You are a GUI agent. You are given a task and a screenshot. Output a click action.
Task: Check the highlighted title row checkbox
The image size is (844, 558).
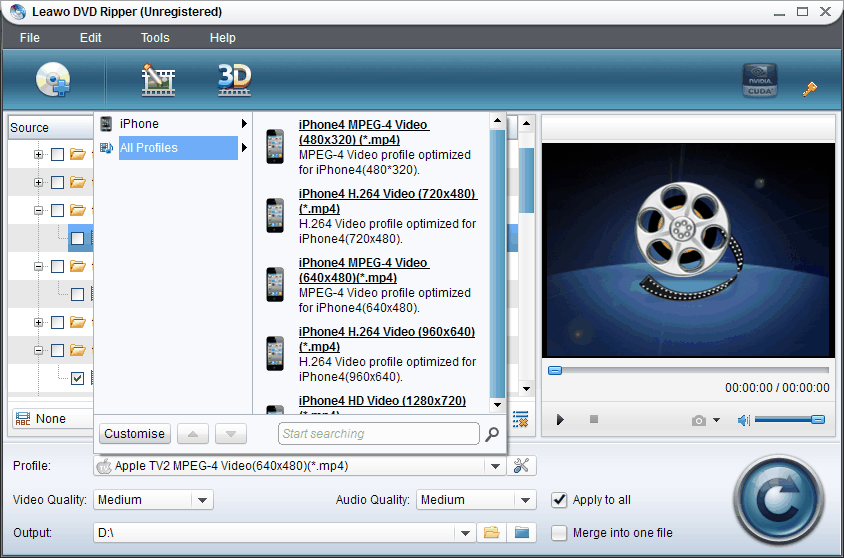(78, 238)
